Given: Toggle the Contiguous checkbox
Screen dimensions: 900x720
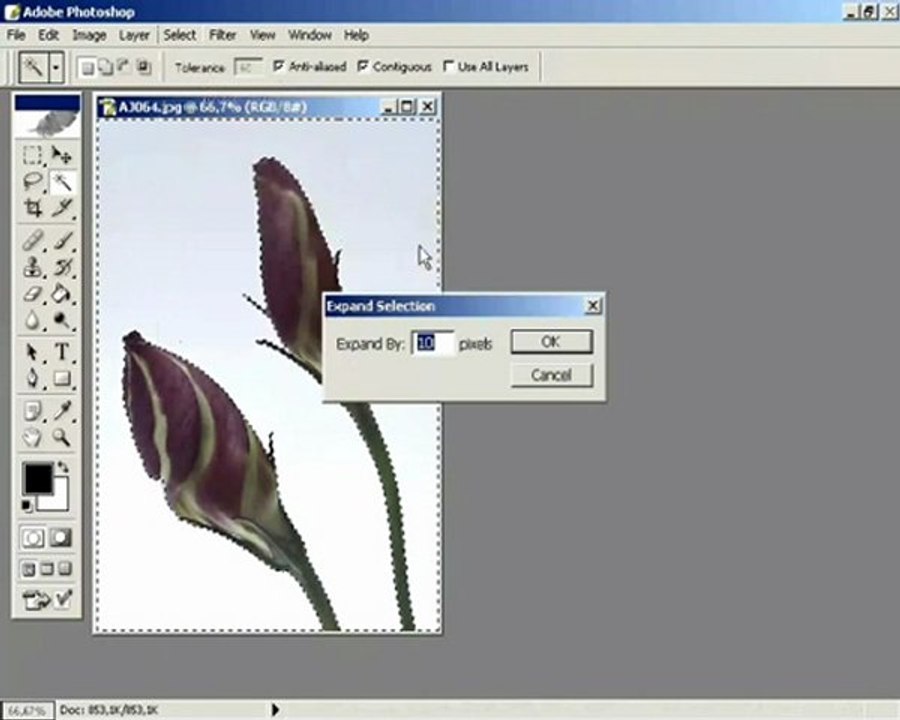Looking at the screenshot, I should tap(363, 66).
